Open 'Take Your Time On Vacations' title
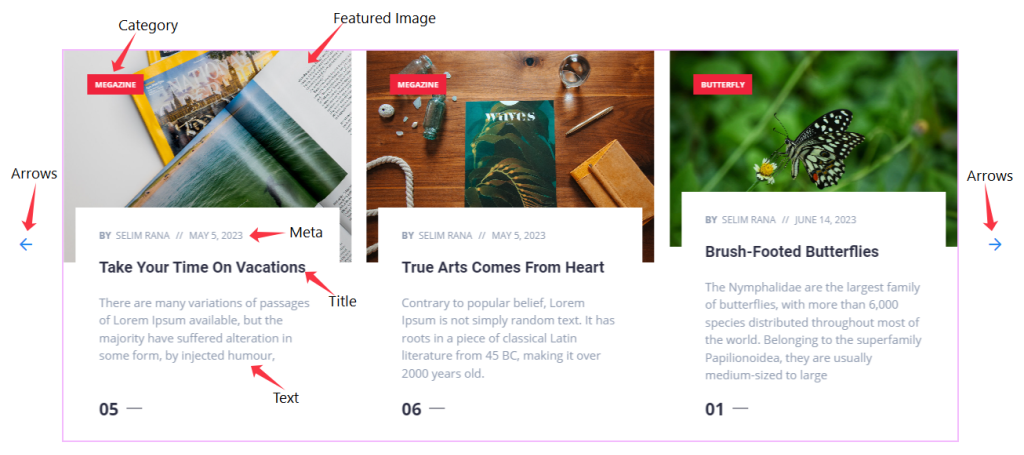Image resolution: width=1024 pixels, height=455 pixels. tap(202, 267)
